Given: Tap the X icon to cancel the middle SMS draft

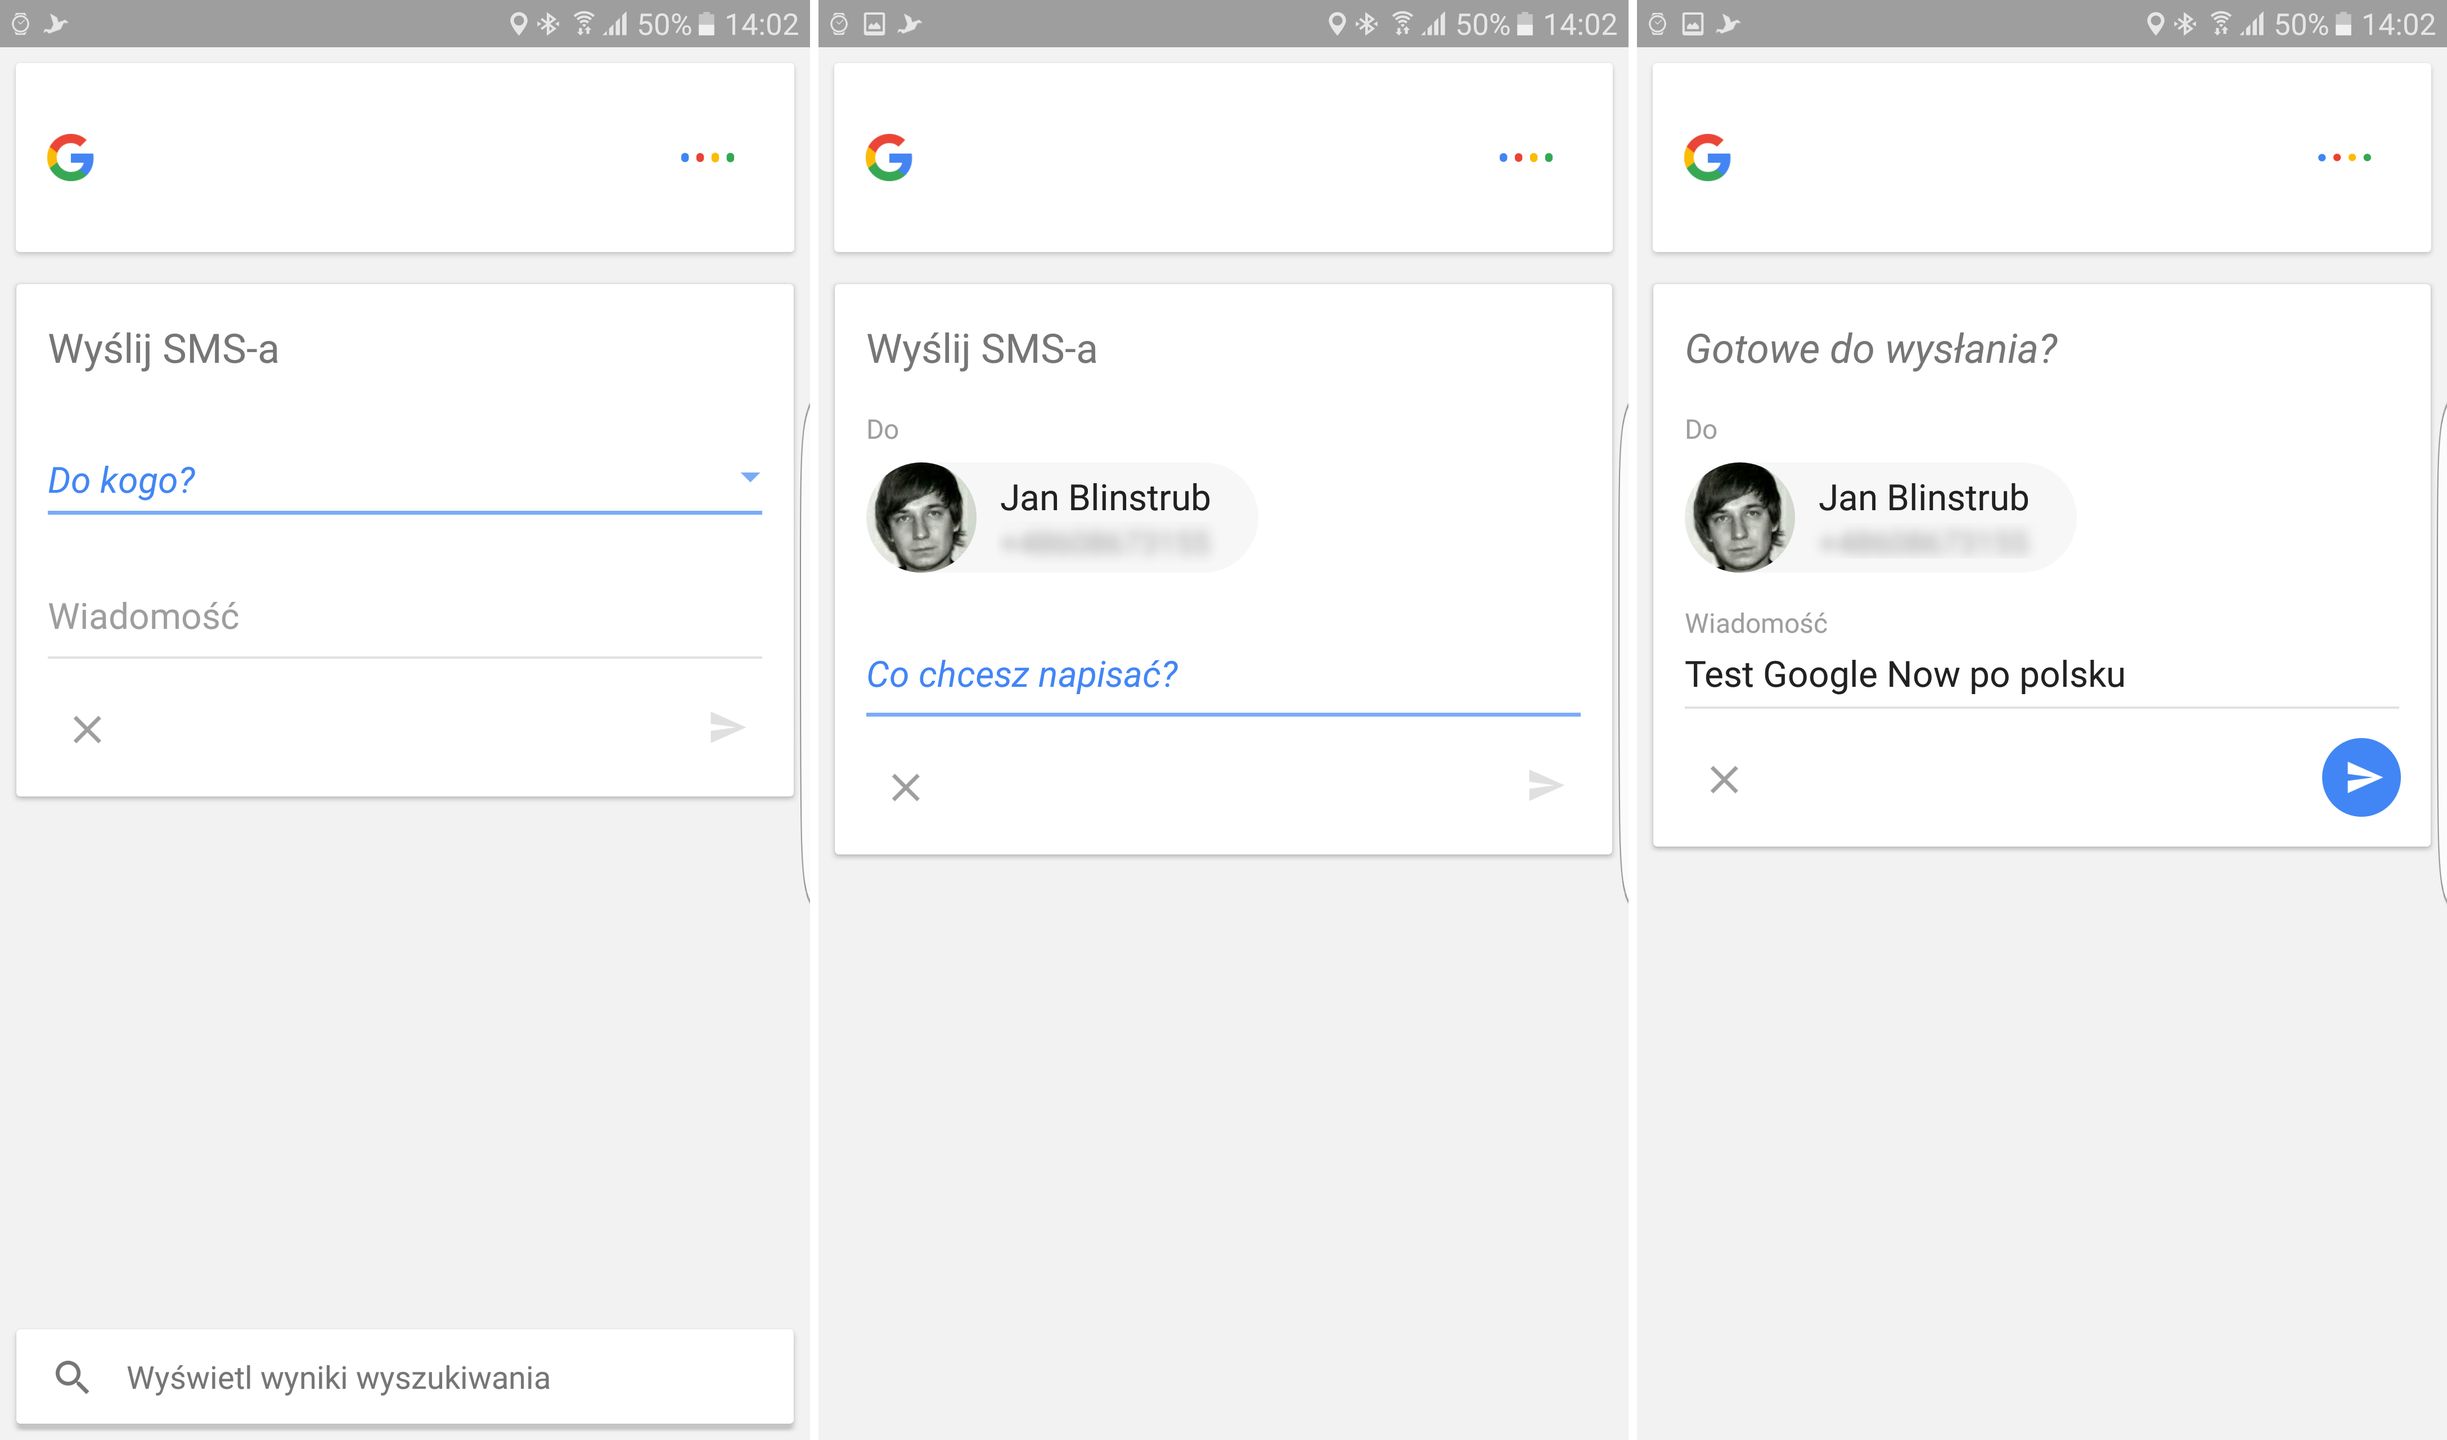Looking at the screenshot, I should click(x=904, y=787).
